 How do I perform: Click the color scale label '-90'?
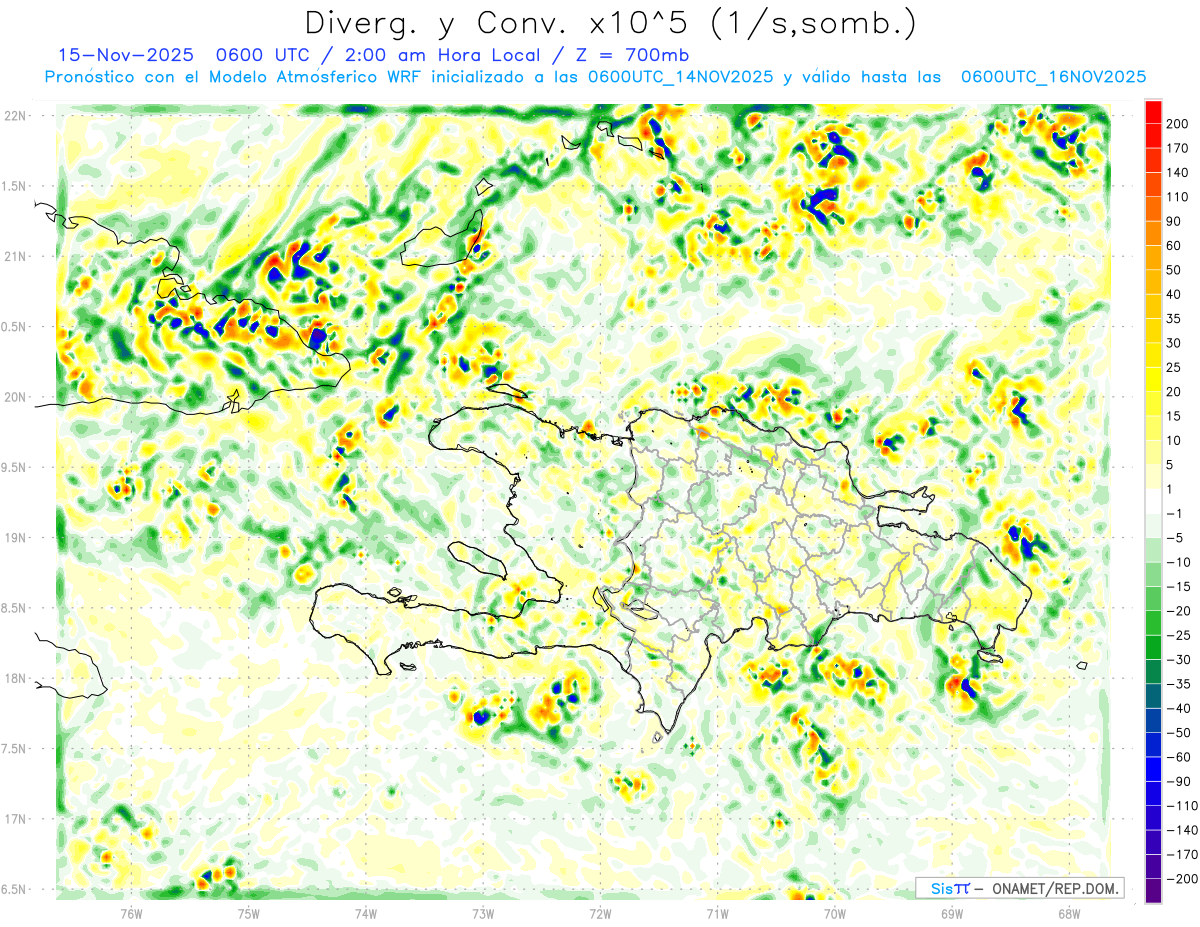1178,783
